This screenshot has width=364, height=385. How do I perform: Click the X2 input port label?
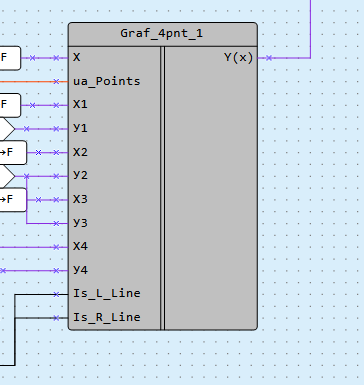pos(80,152)
